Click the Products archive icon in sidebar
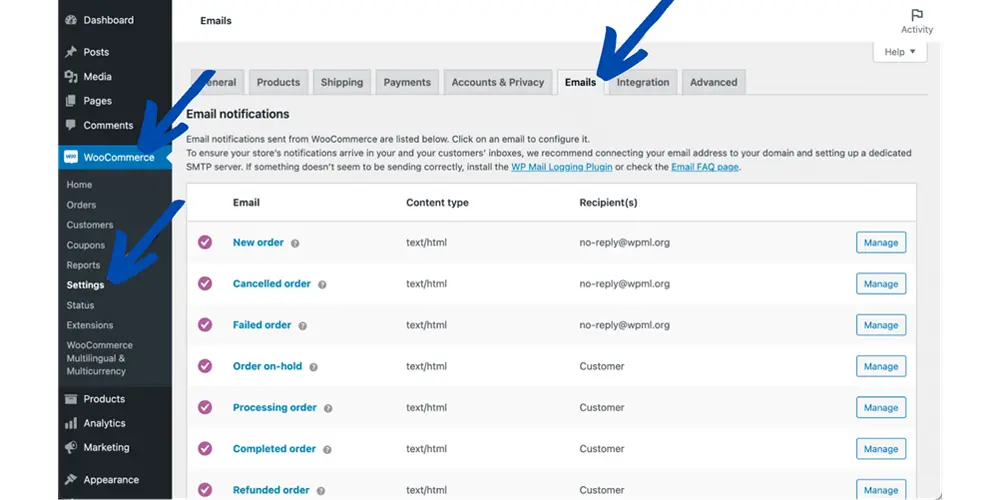Screen dimensions: 1000x500 coord(71,399)
